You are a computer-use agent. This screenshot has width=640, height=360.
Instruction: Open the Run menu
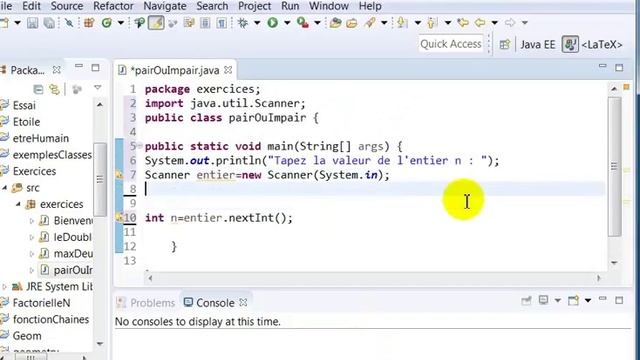[290, 6]
